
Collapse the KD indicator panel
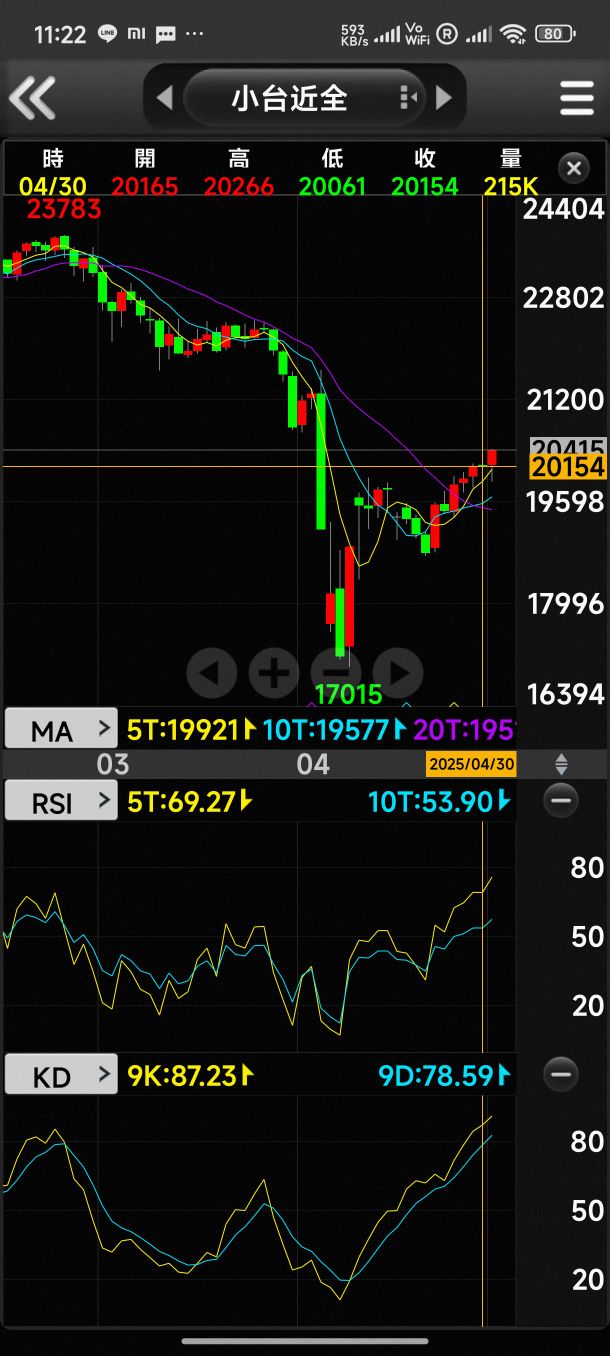[561, 1075]
